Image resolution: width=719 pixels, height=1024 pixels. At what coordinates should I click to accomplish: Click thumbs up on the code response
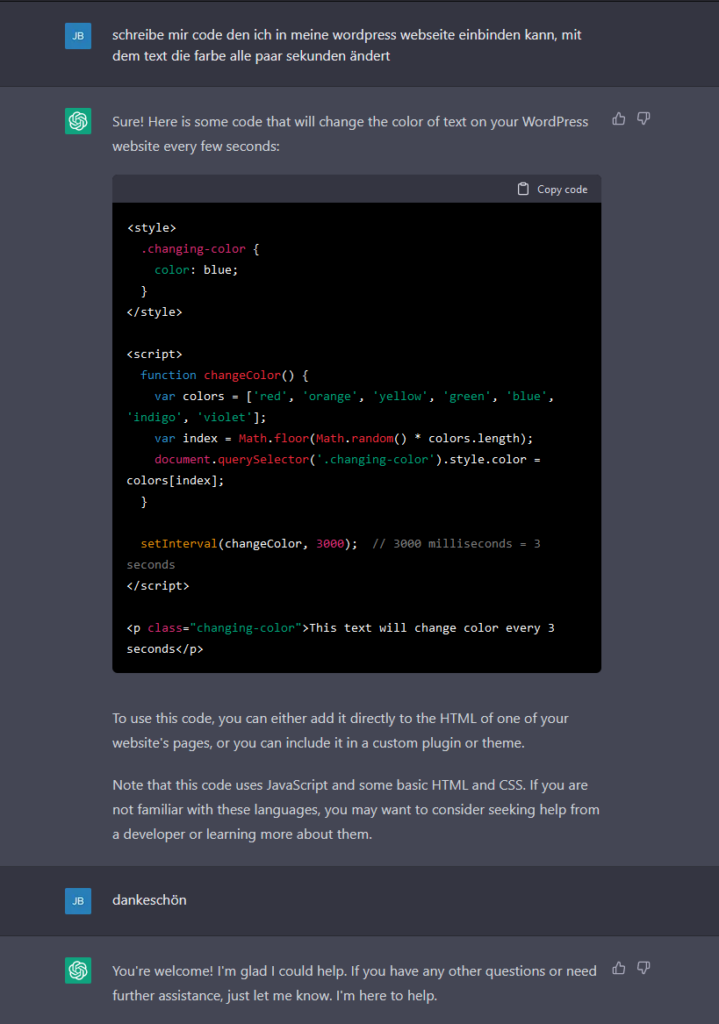pyautogui.click(x=618, y=119)
